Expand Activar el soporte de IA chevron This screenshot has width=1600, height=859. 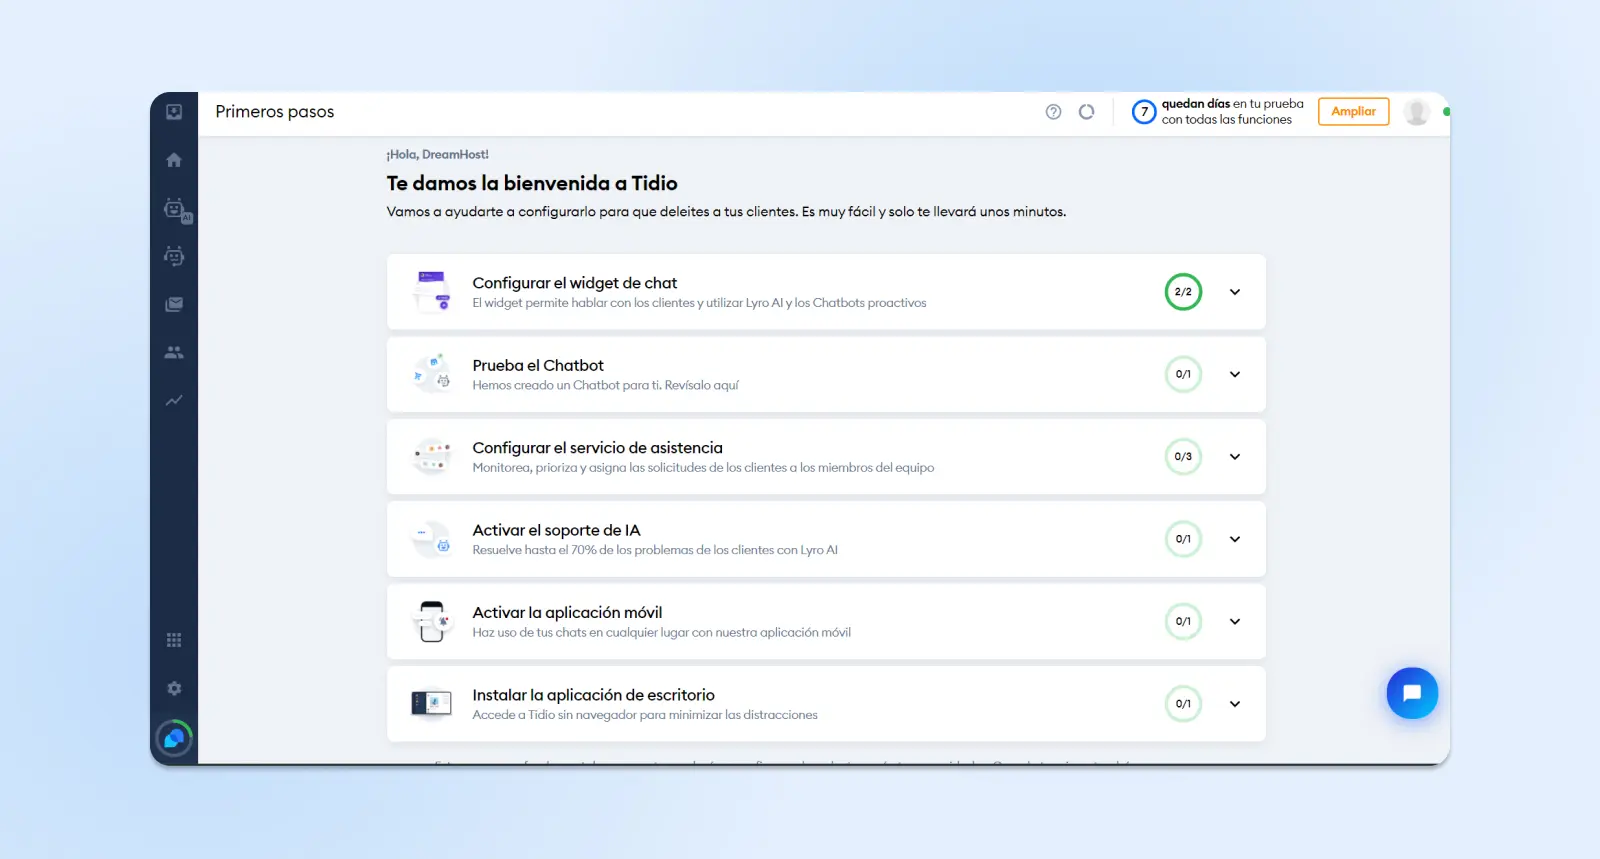[1235, 539]
